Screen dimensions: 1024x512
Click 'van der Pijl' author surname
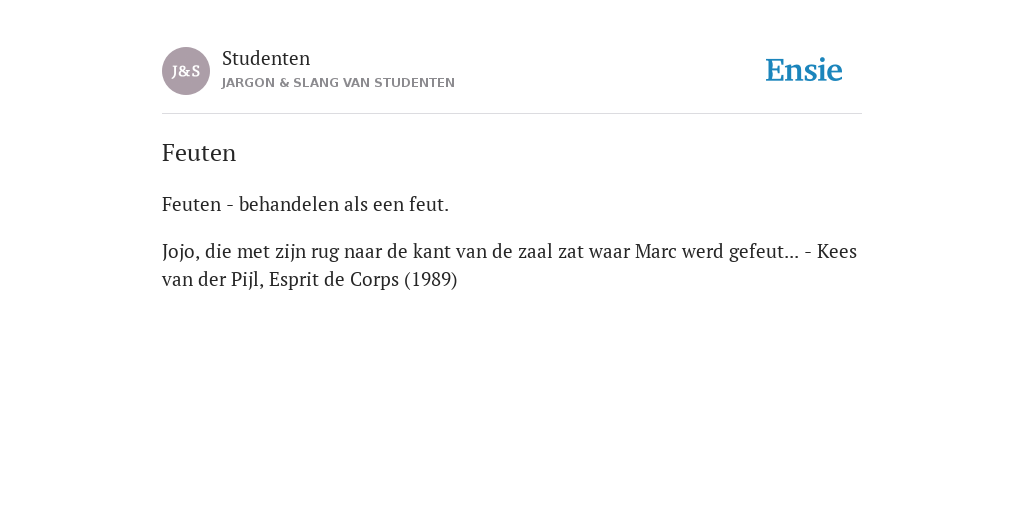coord(212,280)
